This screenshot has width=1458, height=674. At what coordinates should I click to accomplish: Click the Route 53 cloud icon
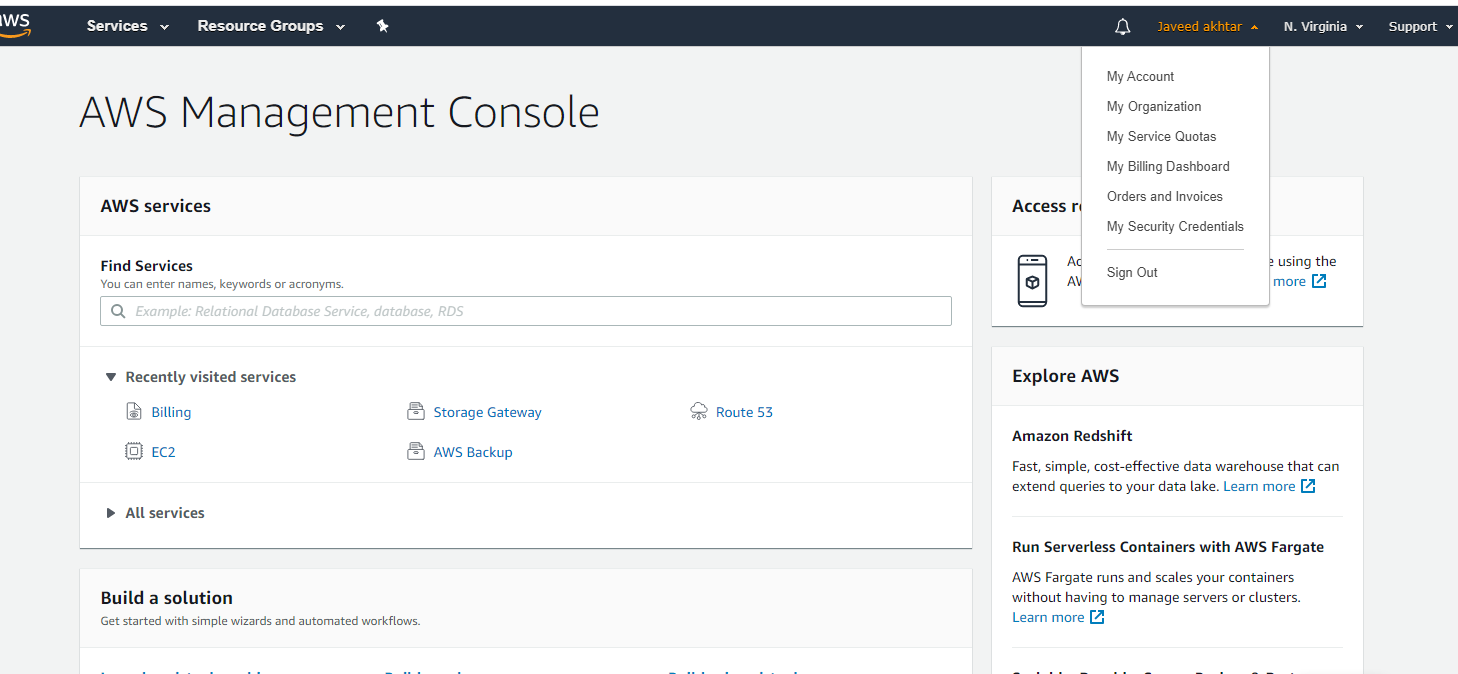699,412
